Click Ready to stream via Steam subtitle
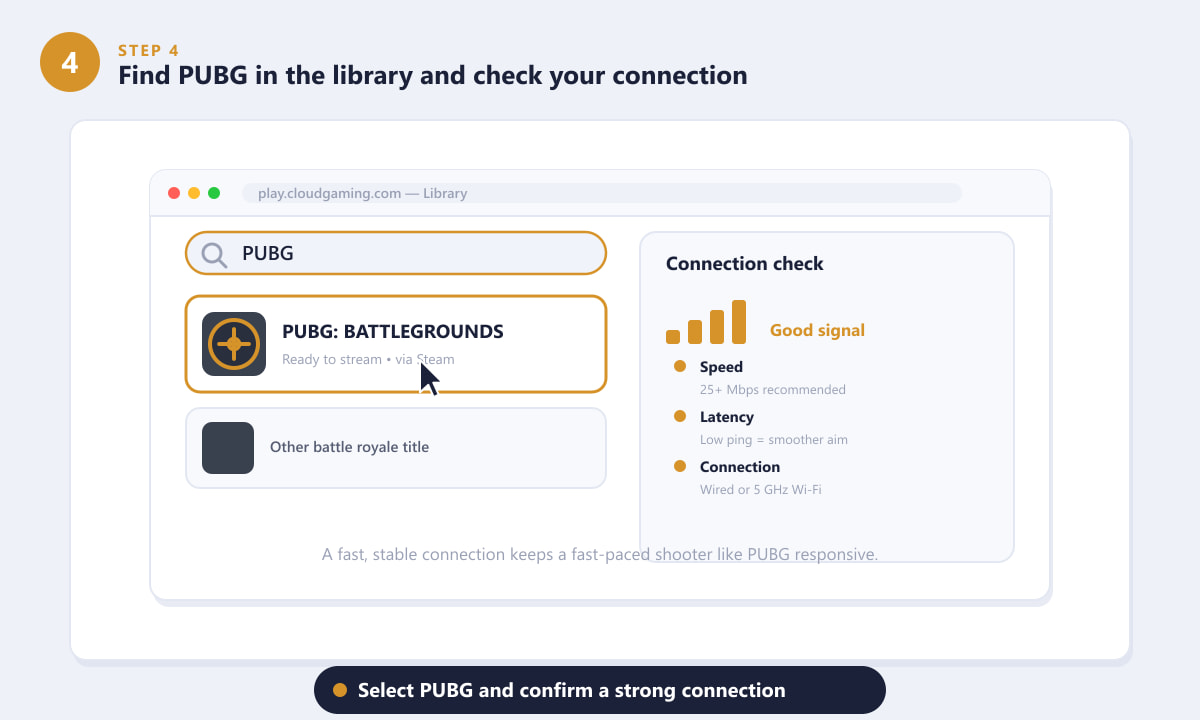Image resolution: width=1200 pixels, height=720 pixels. click(368, 359)
